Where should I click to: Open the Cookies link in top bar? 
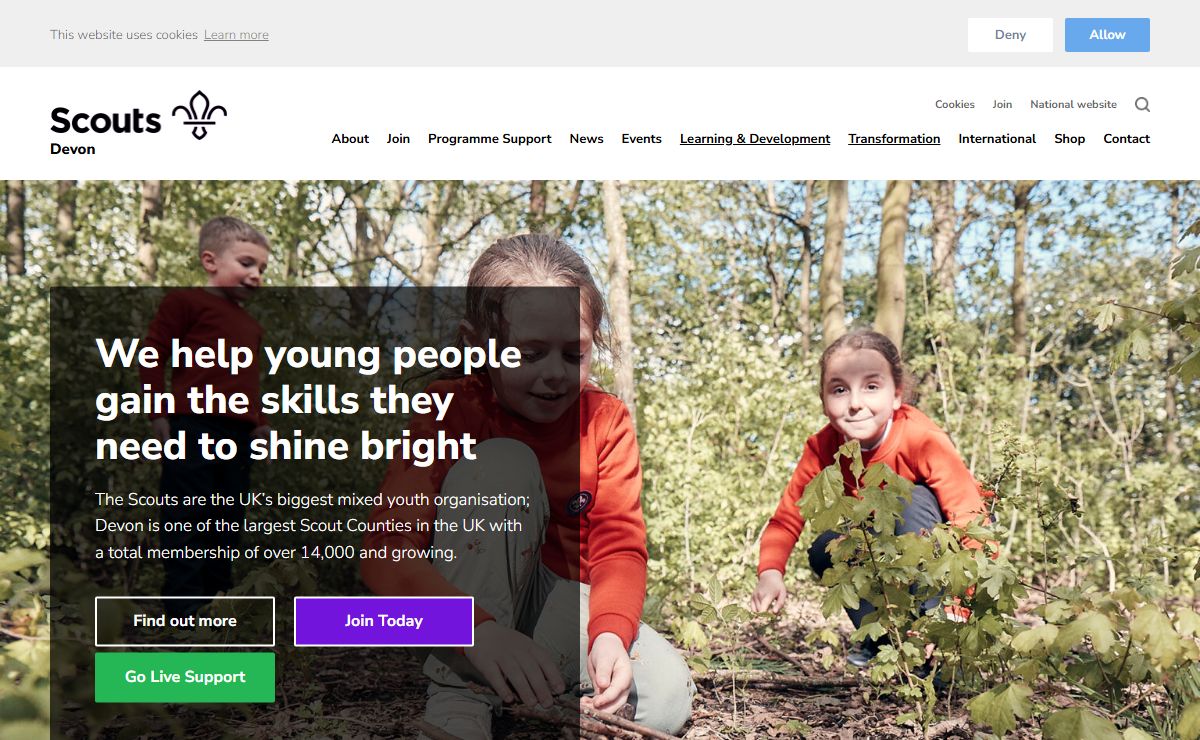click(x=954, y=104)
